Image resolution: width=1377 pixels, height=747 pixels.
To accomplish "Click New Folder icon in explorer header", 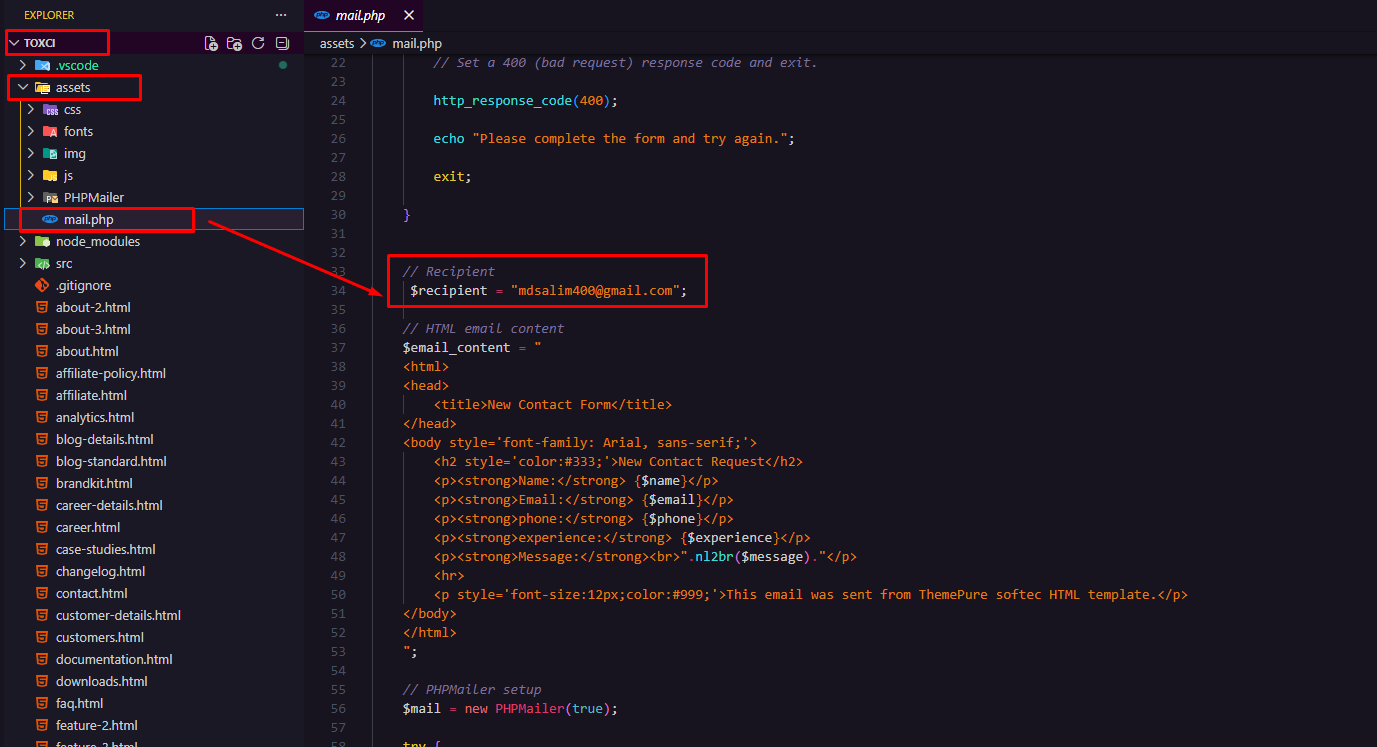I will coord(234,43).
